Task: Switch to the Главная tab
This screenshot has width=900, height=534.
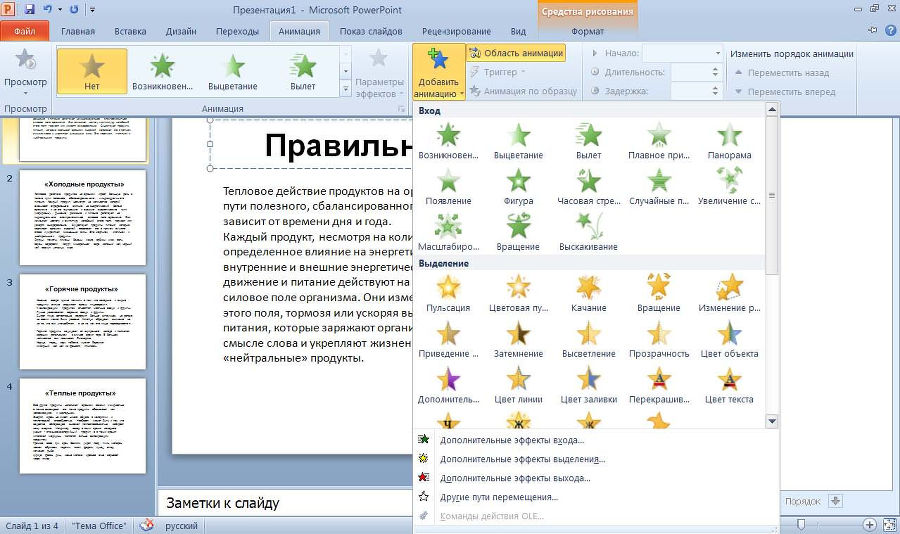Action: point(78,31)
